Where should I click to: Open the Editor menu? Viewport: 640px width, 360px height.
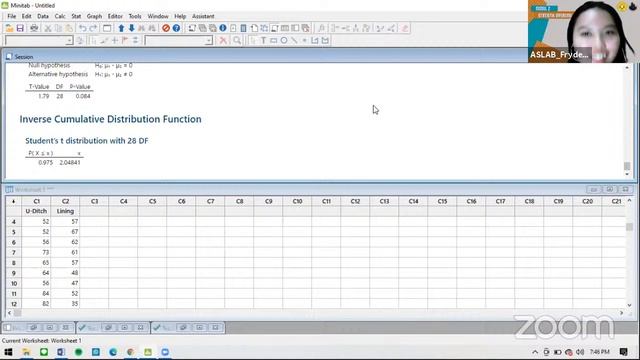click(x=115, y=16)
